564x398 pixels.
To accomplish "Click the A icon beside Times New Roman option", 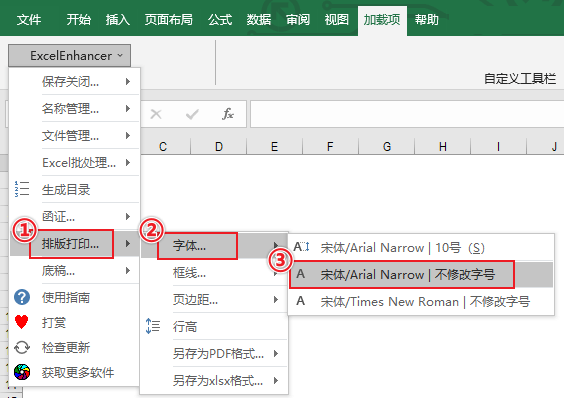I will pyautogui.click(x=300, y=301).
